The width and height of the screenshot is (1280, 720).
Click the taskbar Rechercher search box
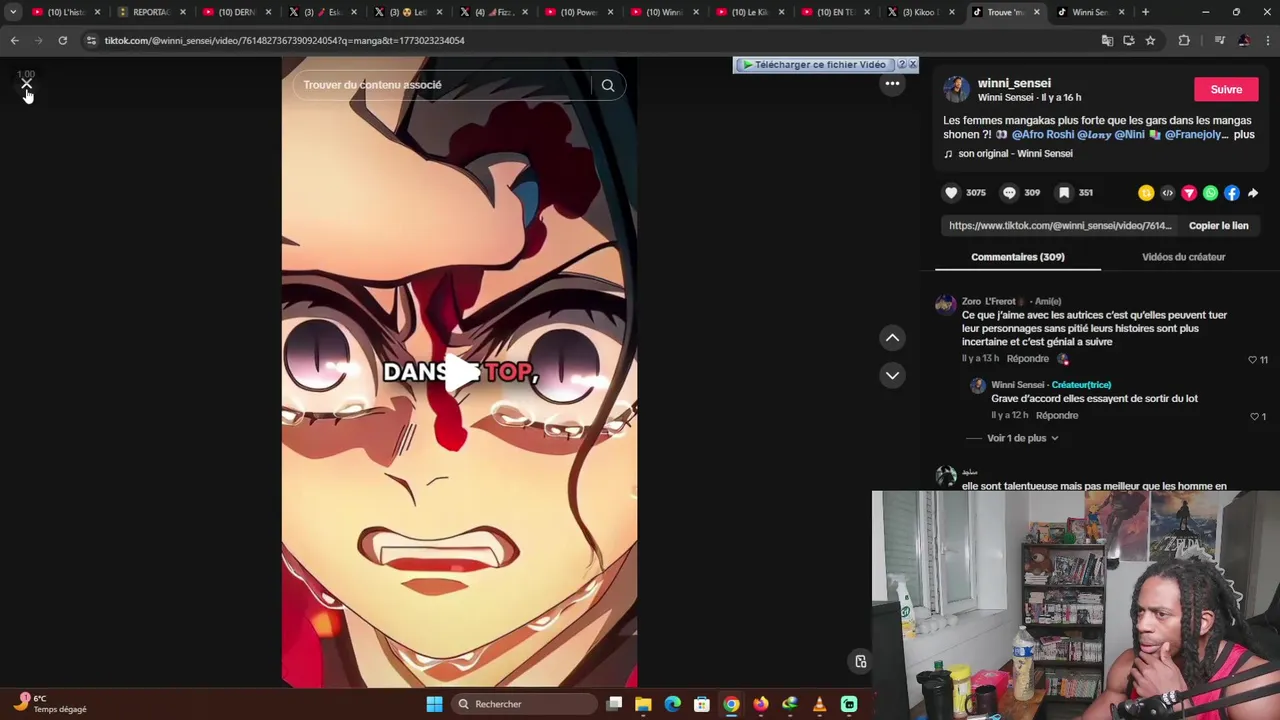(x=523, y=704)
